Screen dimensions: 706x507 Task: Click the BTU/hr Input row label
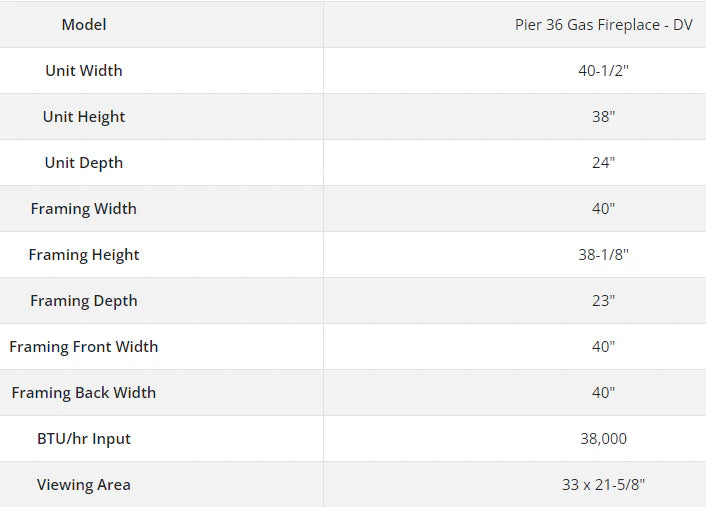[x=84, y=438]
